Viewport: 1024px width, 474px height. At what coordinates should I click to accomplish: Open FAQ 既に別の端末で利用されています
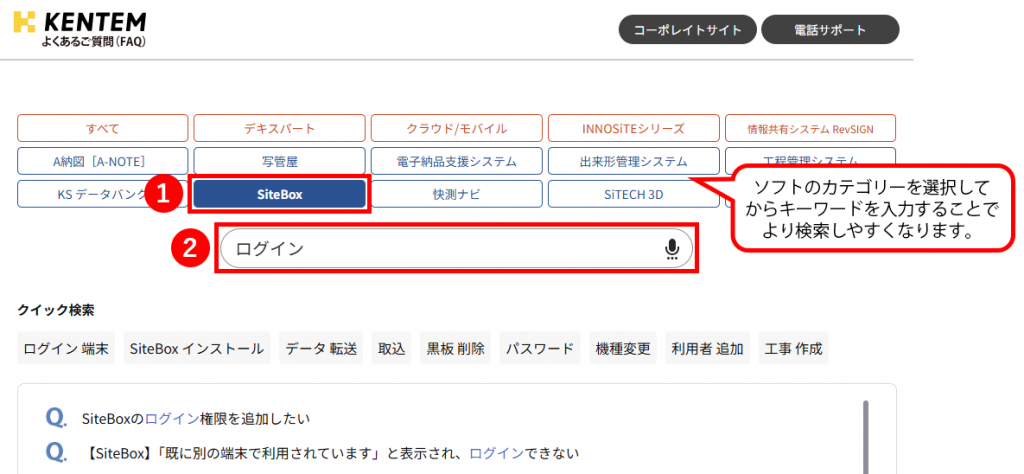pyautogui.click(x=331, y=452)
